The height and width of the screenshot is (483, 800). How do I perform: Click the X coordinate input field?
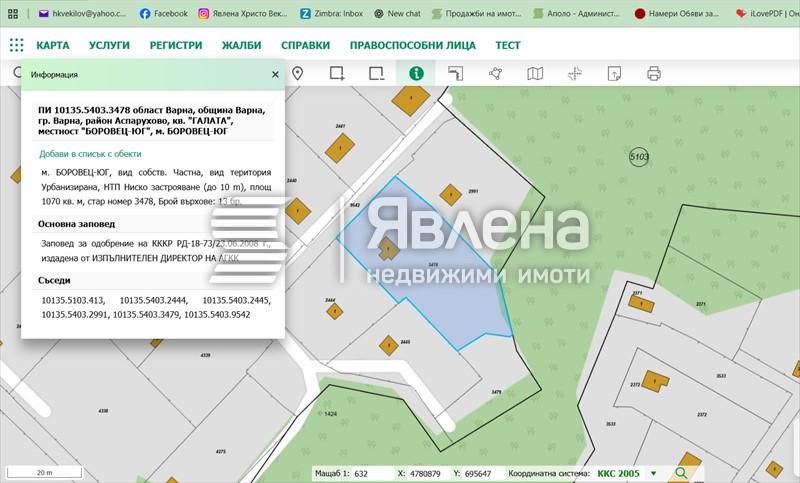(x=428, y=473)
